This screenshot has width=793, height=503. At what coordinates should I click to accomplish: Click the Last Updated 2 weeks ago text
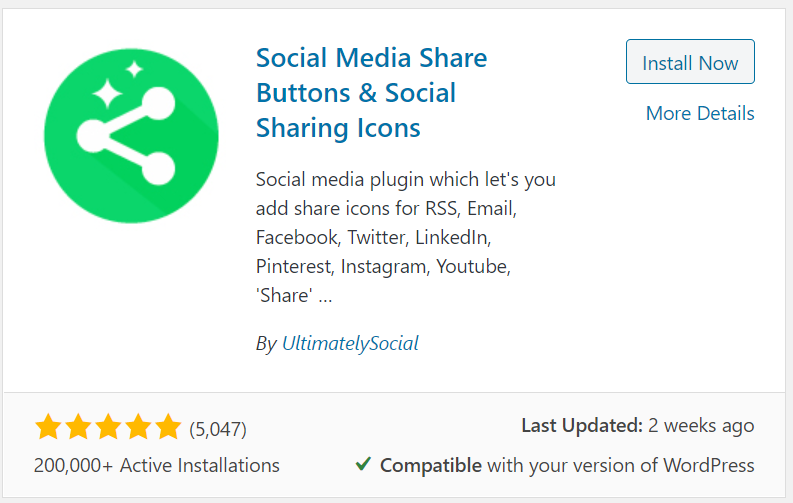click(638, 426)
